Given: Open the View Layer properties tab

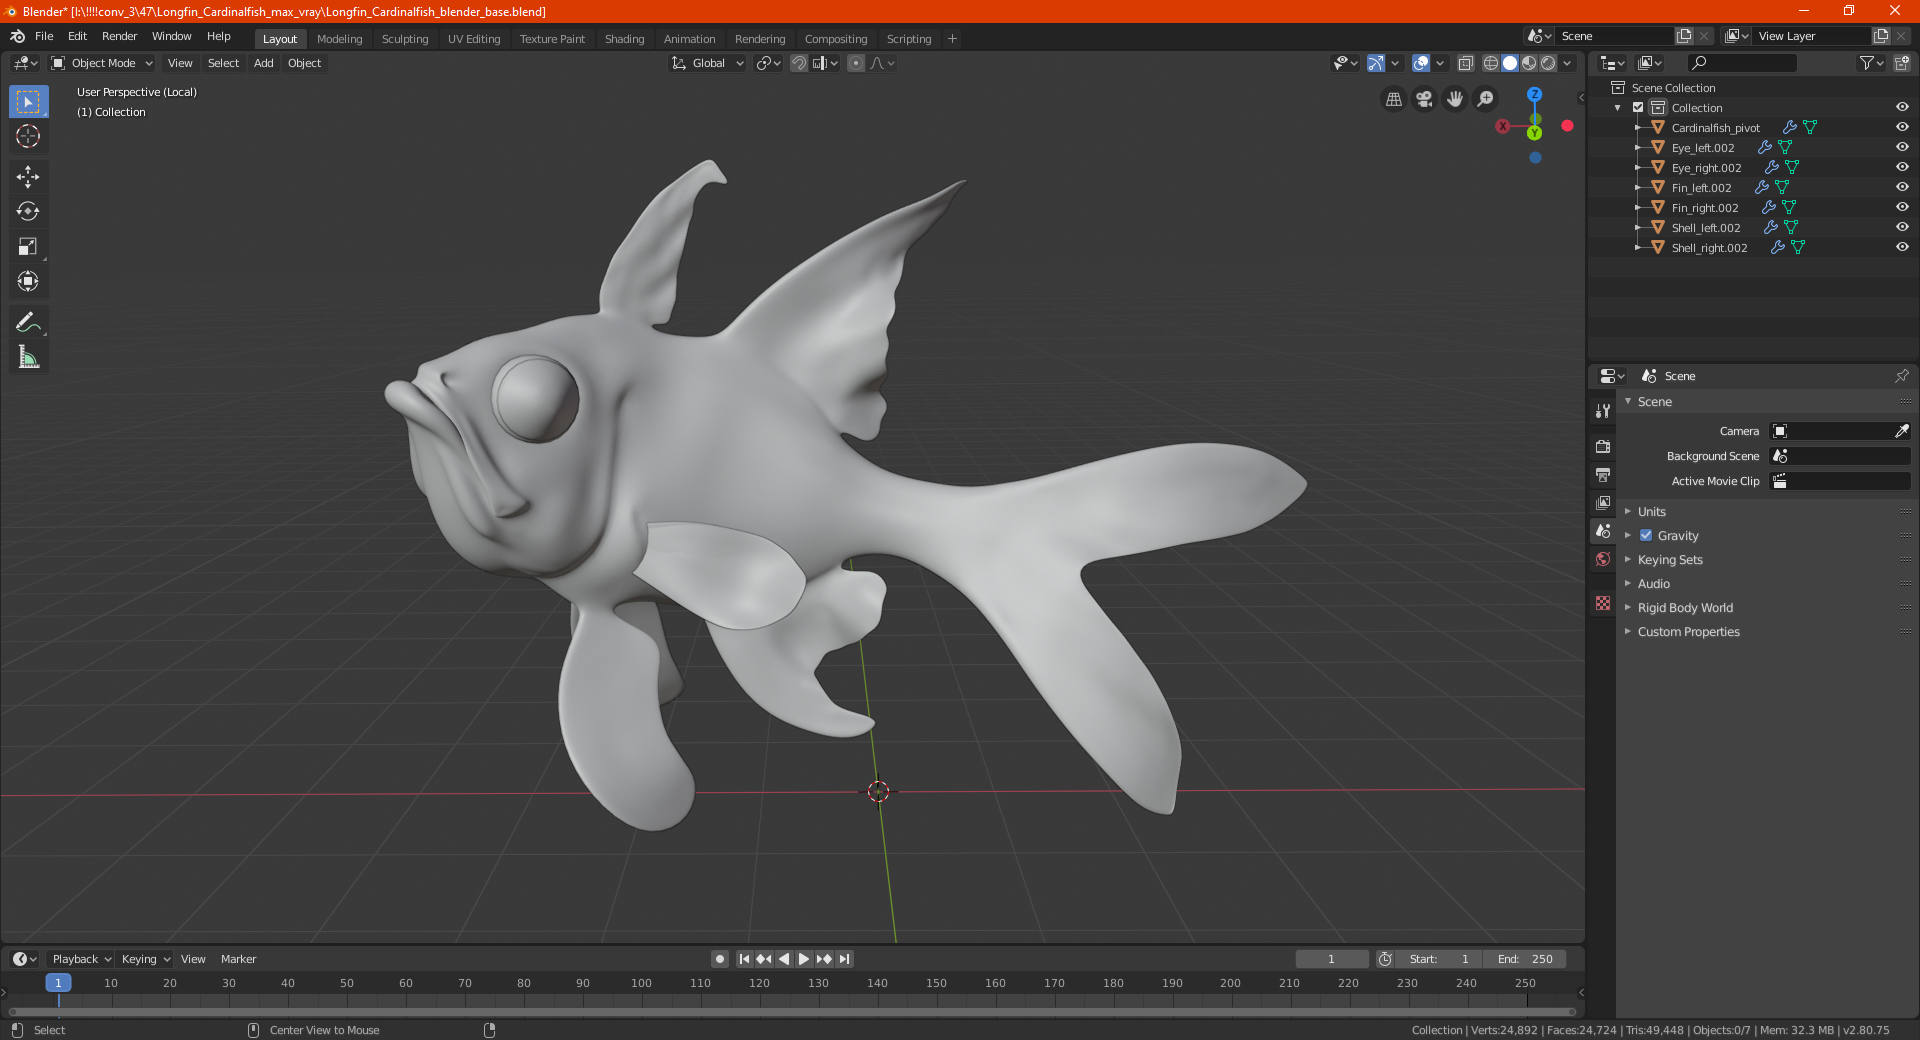Looking at the screenshot, I should (1603, 502).
